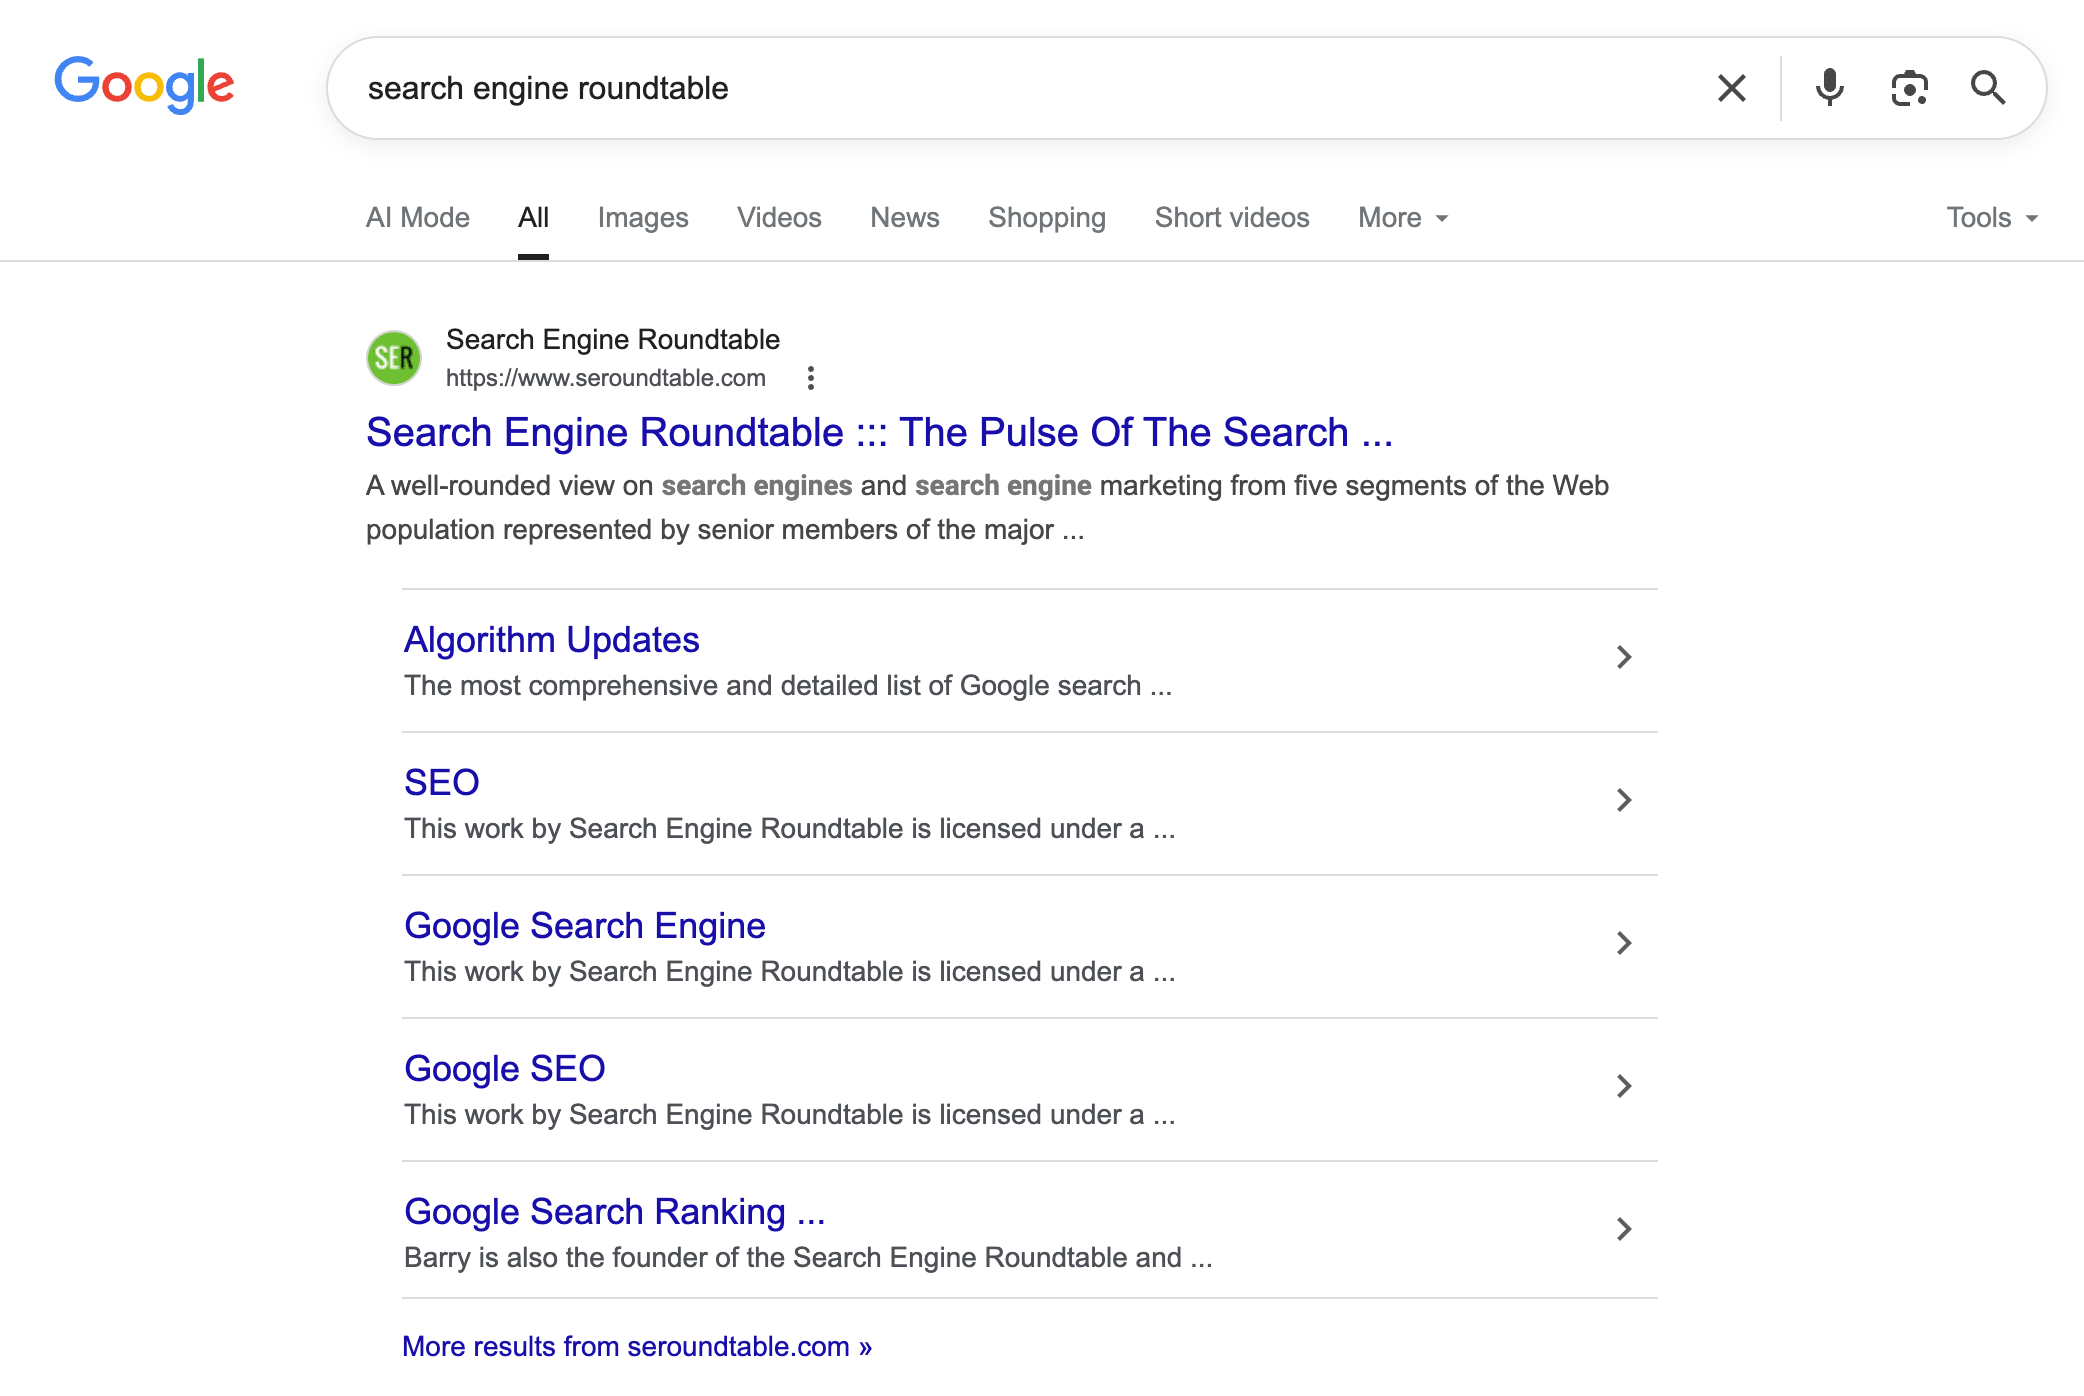
Task: Switch to the Images tab
Action: (x=642, y=217)
